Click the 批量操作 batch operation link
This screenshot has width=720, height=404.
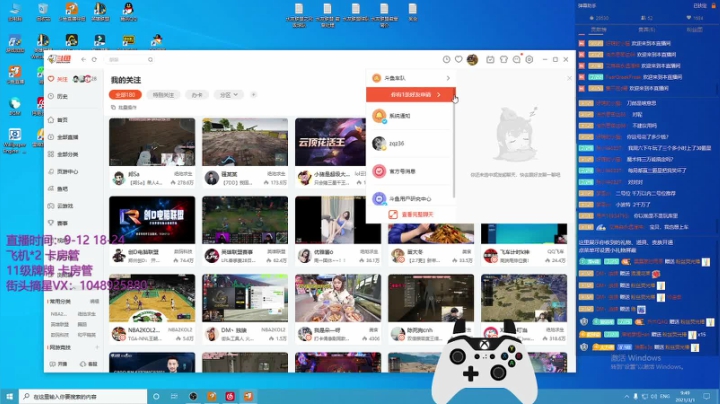(x=124, y=107)
